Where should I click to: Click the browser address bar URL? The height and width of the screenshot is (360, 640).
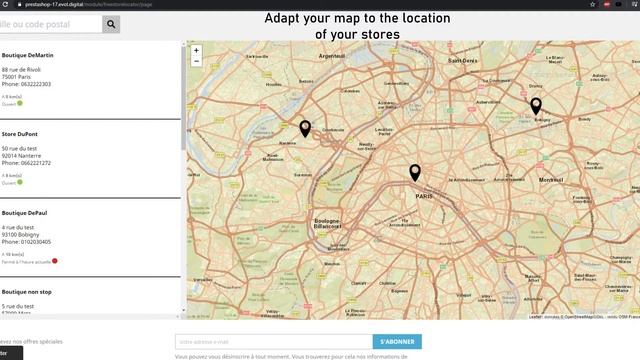[89, 4]
